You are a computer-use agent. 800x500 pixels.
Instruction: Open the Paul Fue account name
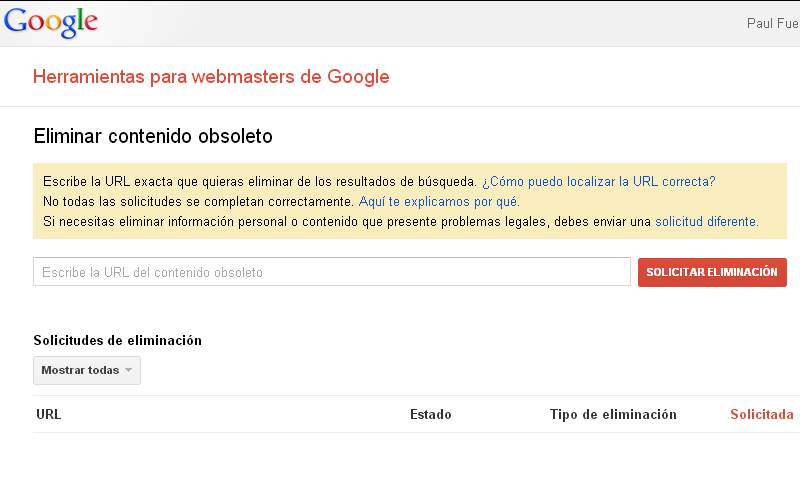click(773, 23)
